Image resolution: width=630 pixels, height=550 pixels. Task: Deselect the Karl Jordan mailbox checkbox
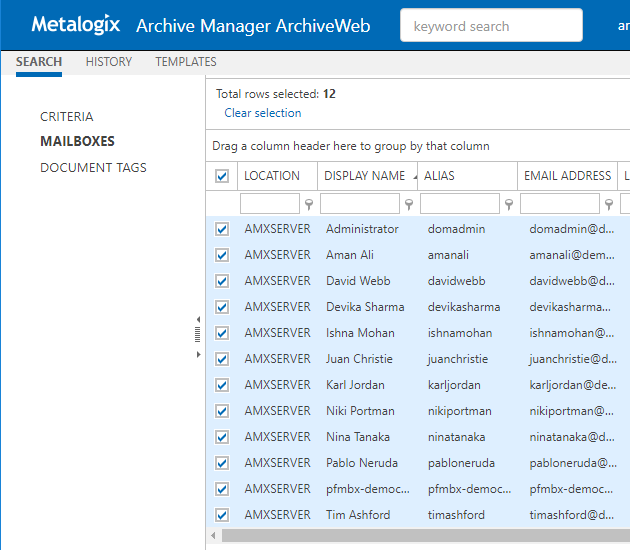tap(222, 385)
